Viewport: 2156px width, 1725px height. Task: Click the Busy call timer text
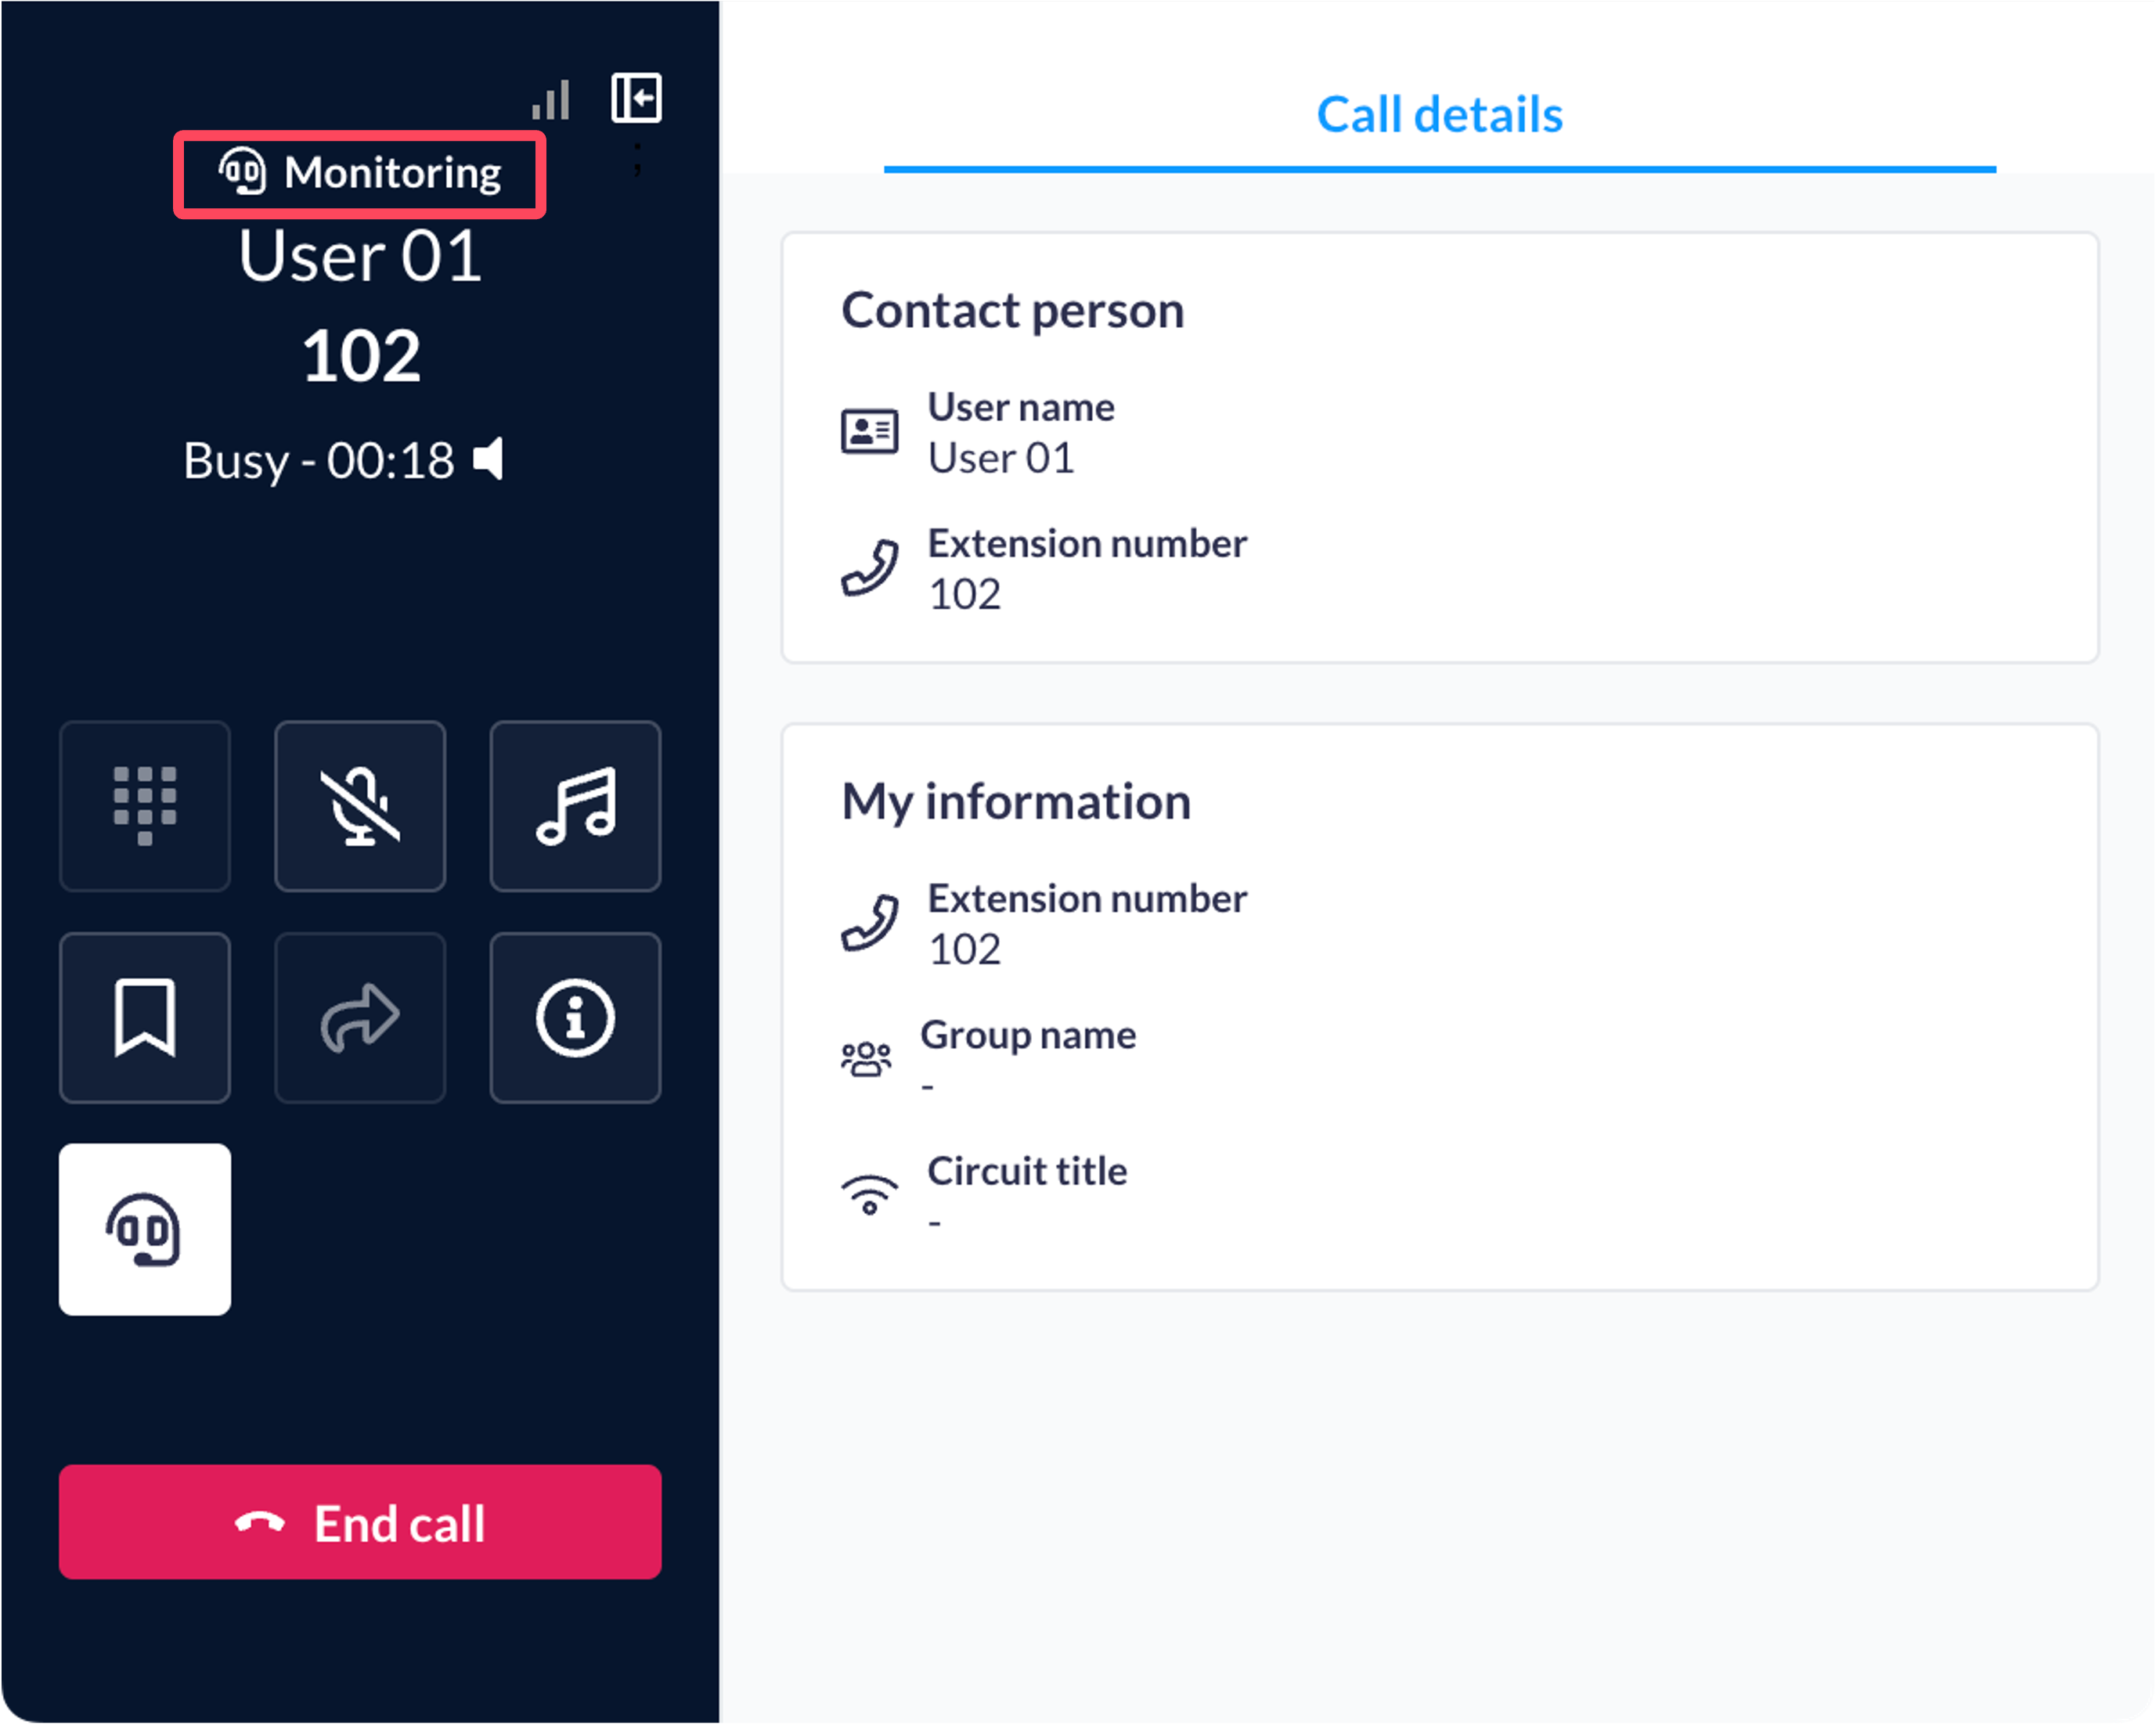319,461
